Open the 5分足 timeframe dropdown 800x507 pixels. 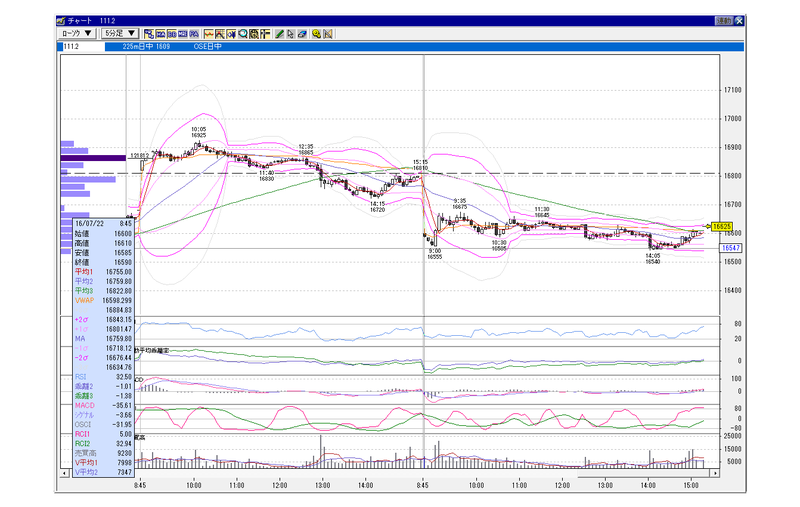coord(120,34)
